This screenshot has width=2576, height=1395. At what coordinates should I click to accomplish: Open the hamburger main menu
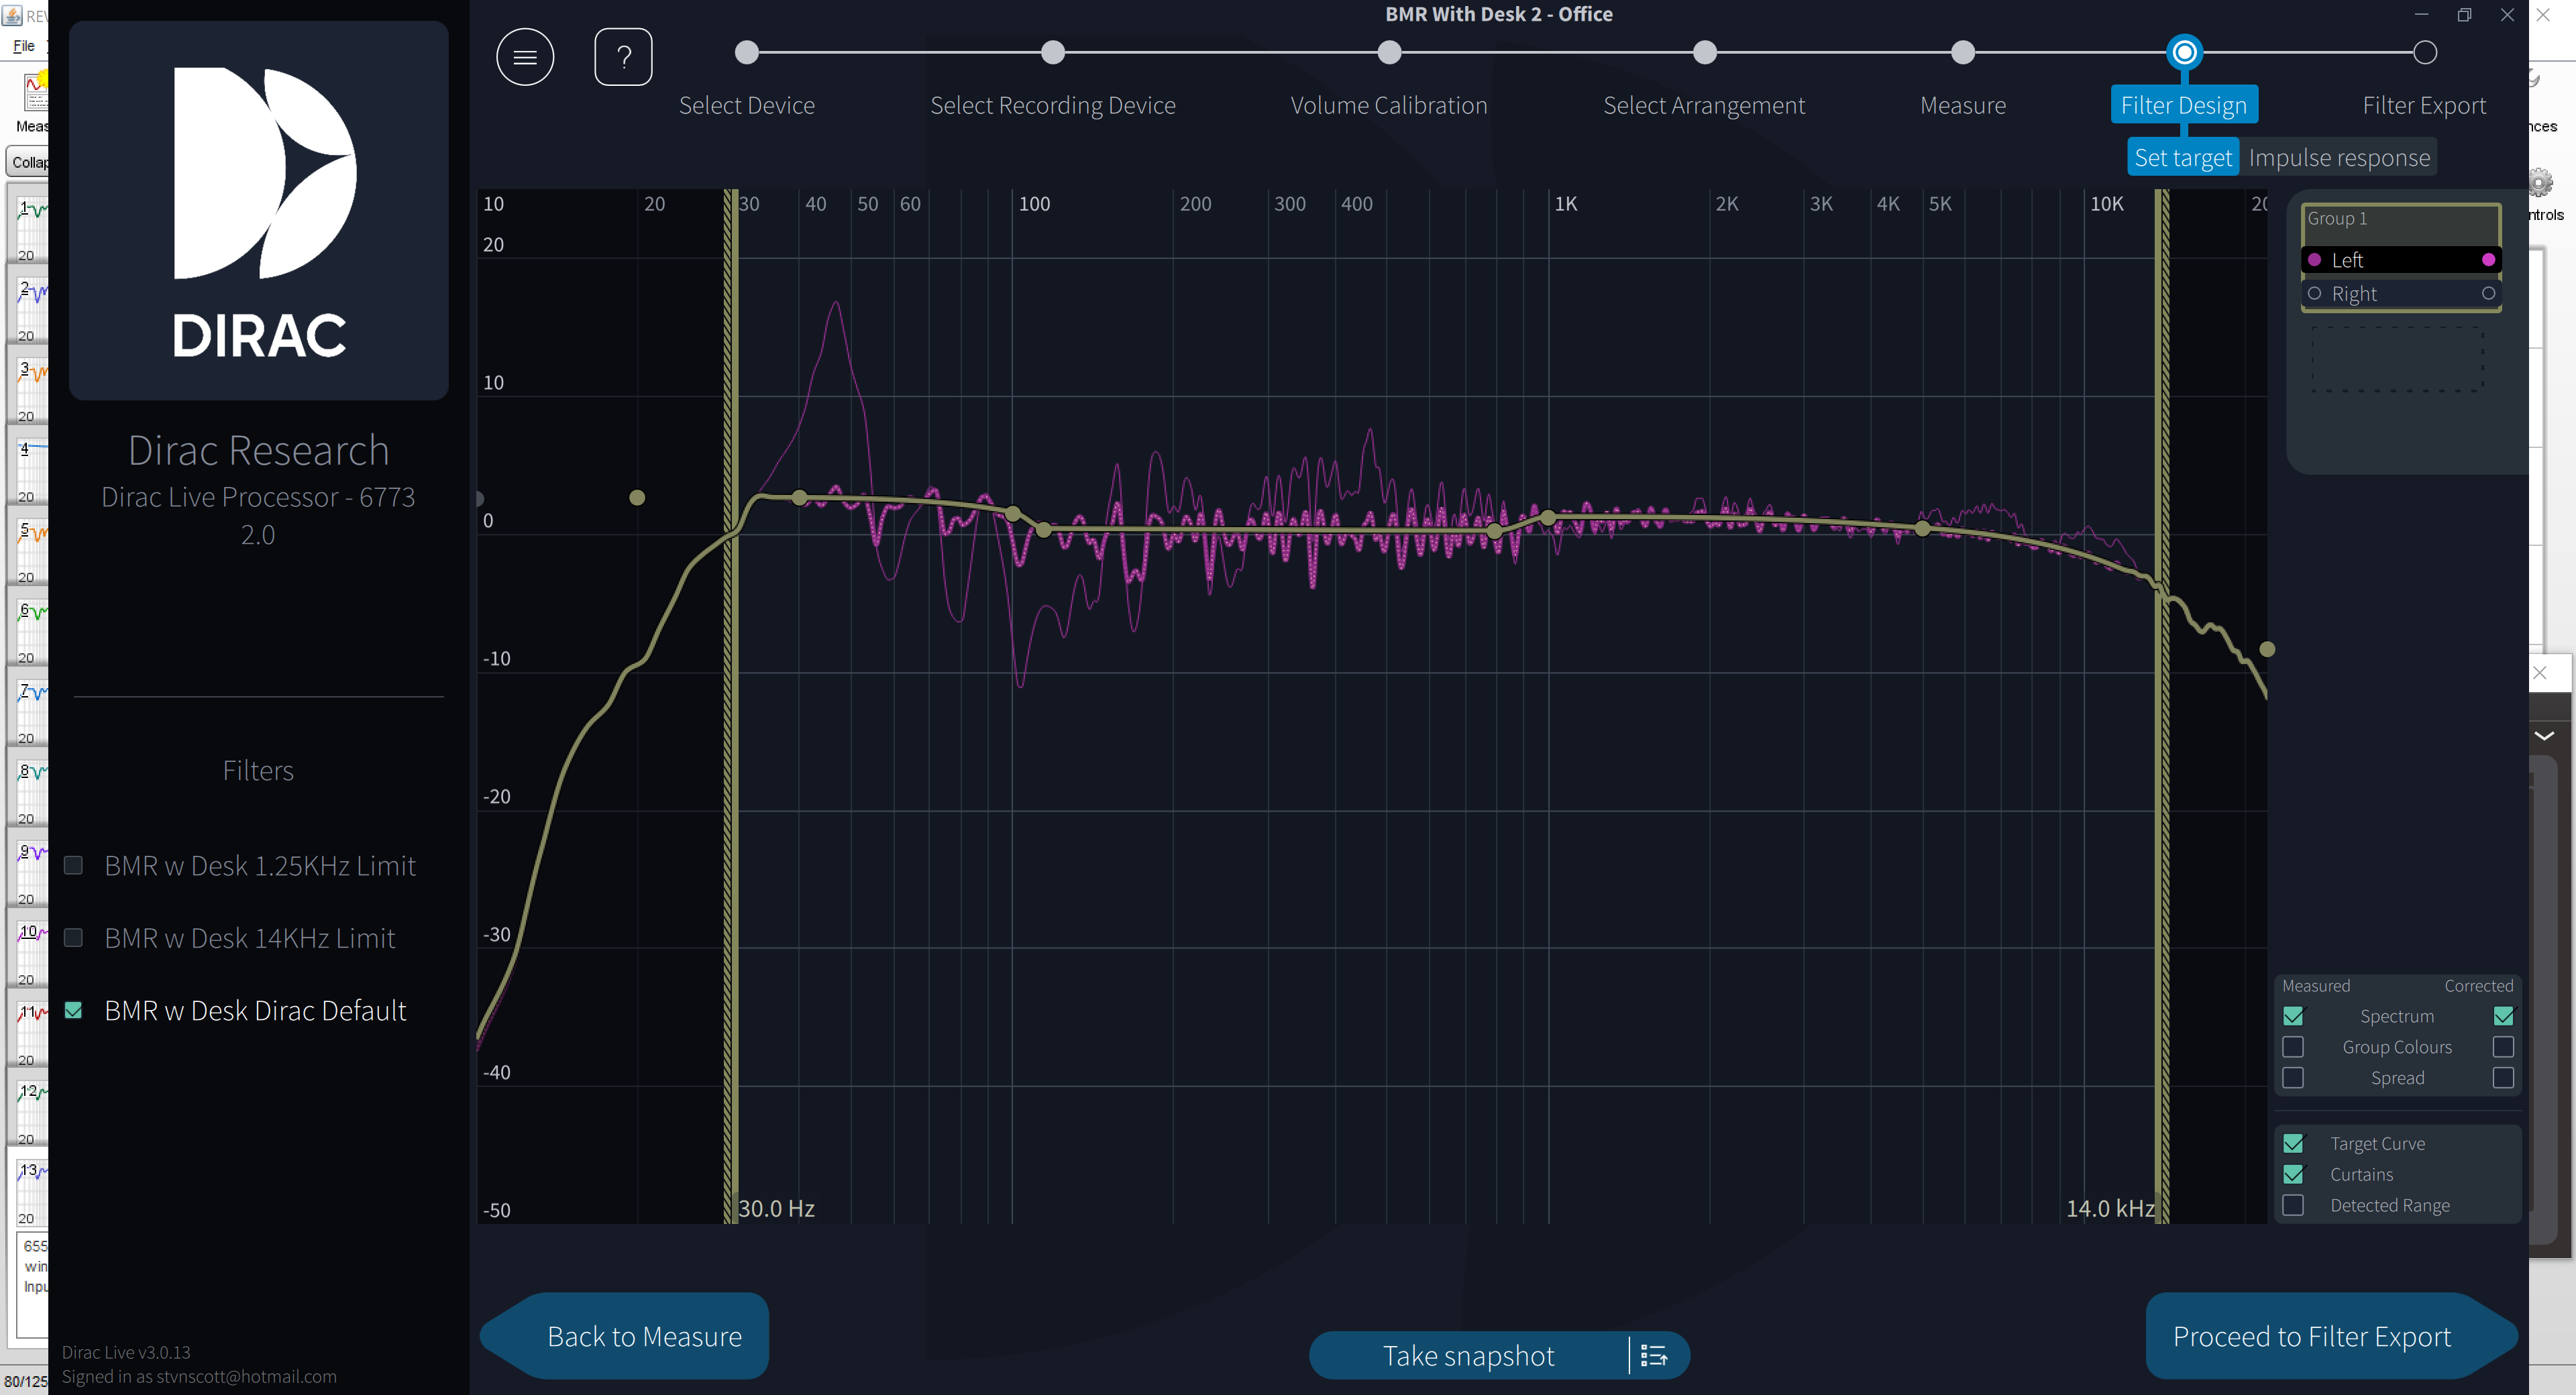[x=525, y=57]
